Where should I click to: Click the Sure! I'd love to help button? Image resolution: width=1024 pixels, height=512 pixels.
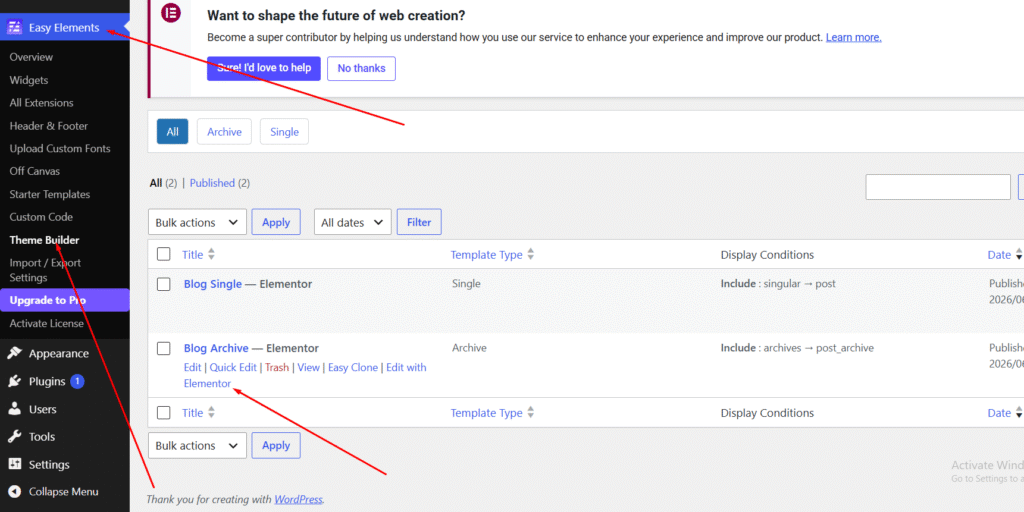(x=264, y=68)
